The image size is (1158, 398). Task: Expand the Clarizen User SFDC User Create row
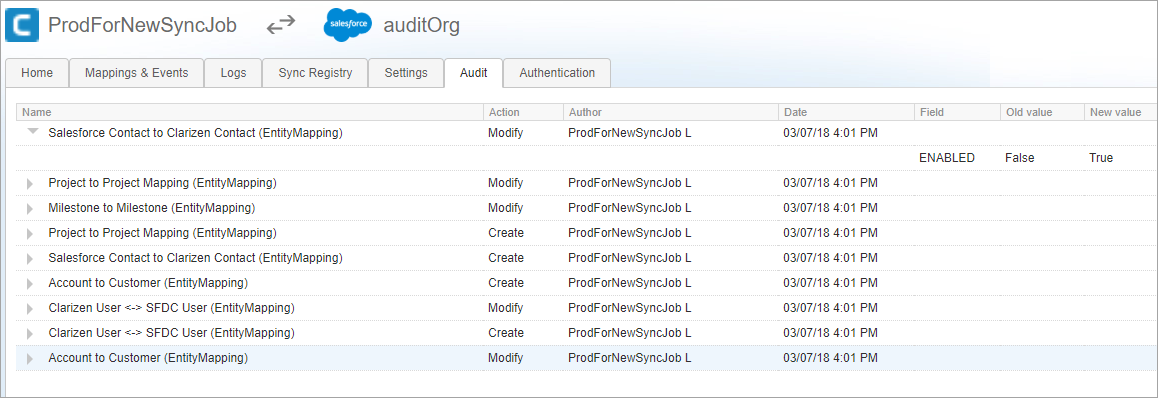30,334
